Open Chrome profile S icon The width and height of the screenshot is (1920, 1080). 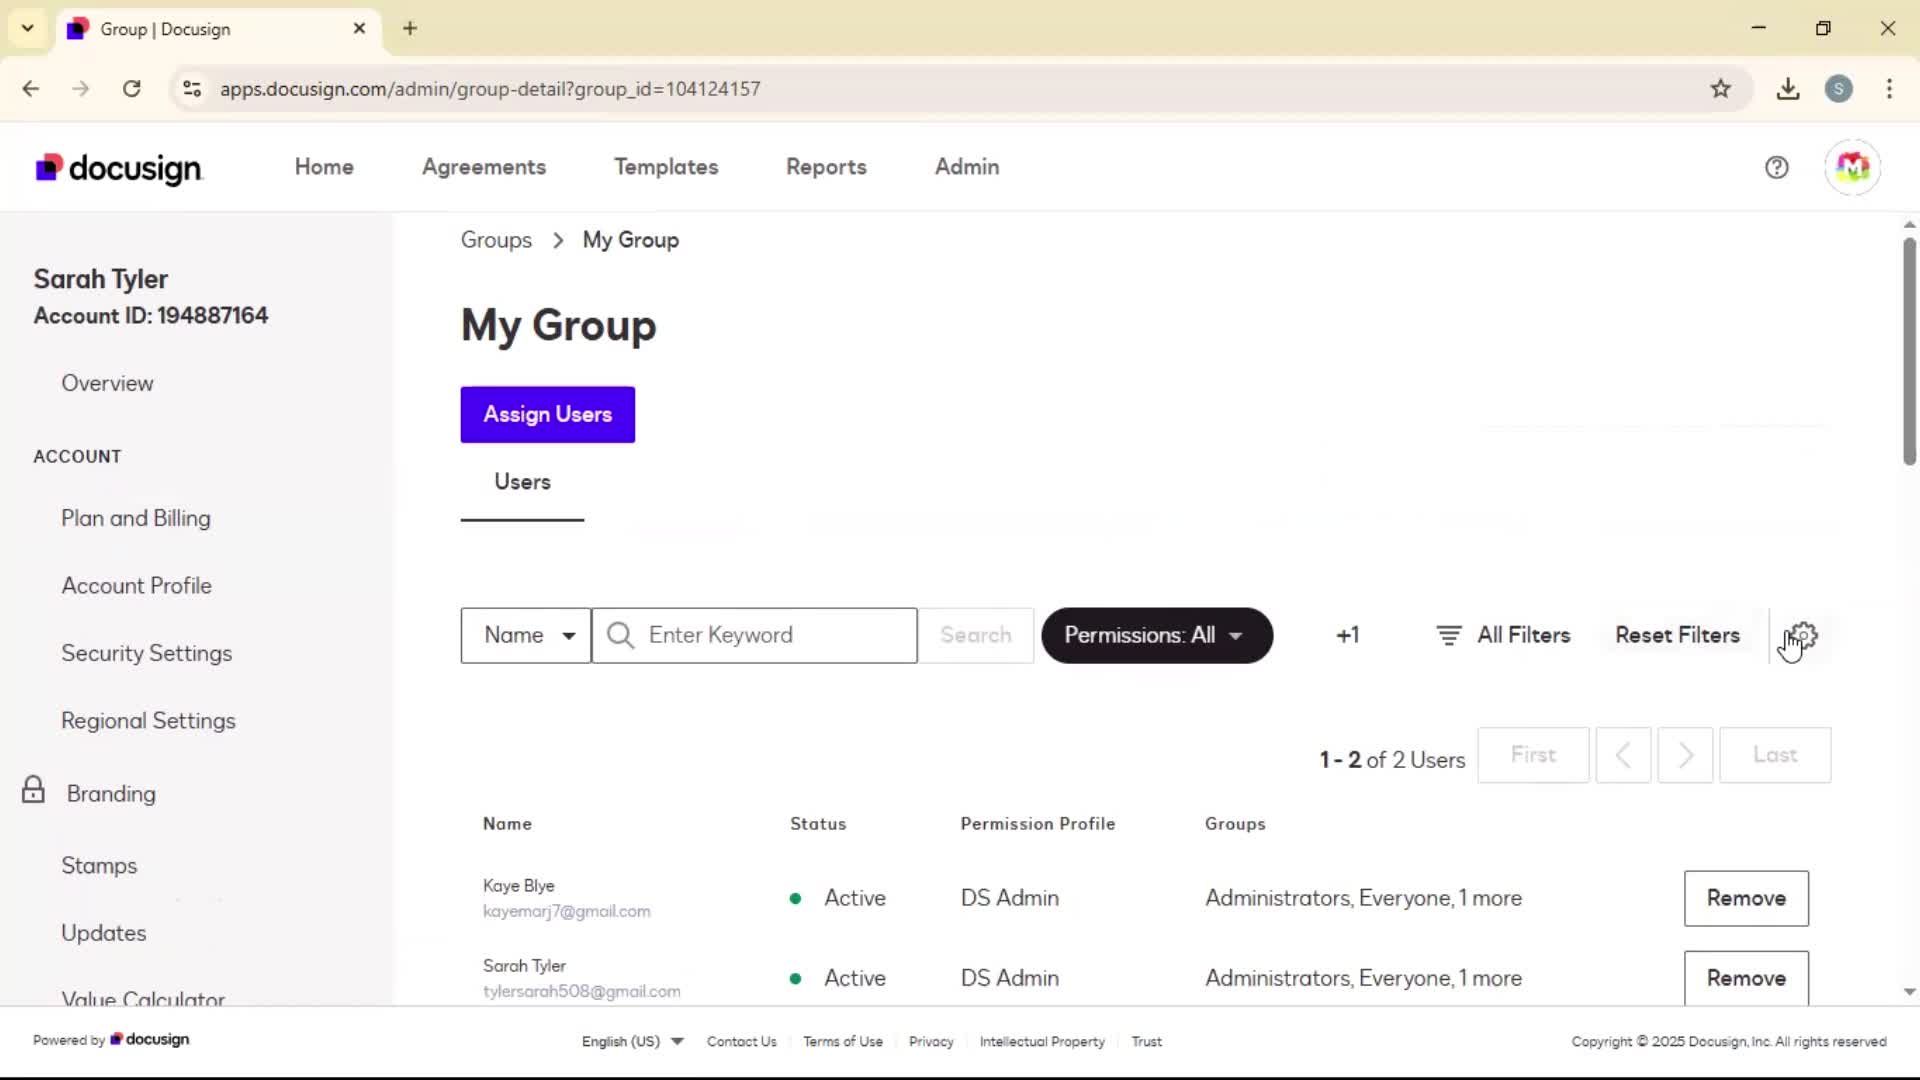click(x=1838, y=89)
